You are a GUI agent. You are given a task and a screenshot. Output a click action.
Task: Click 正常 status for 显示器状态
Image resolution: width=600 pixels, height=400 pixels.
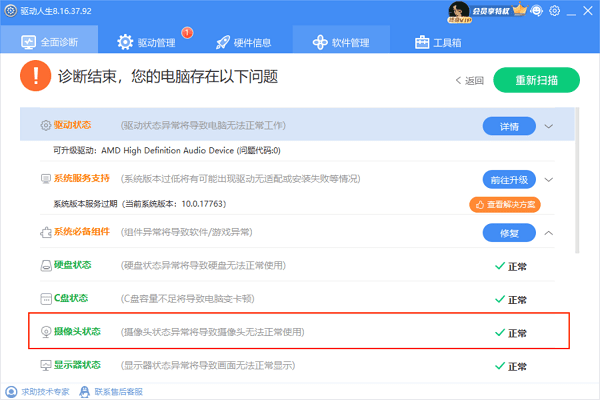pos(511,366)
